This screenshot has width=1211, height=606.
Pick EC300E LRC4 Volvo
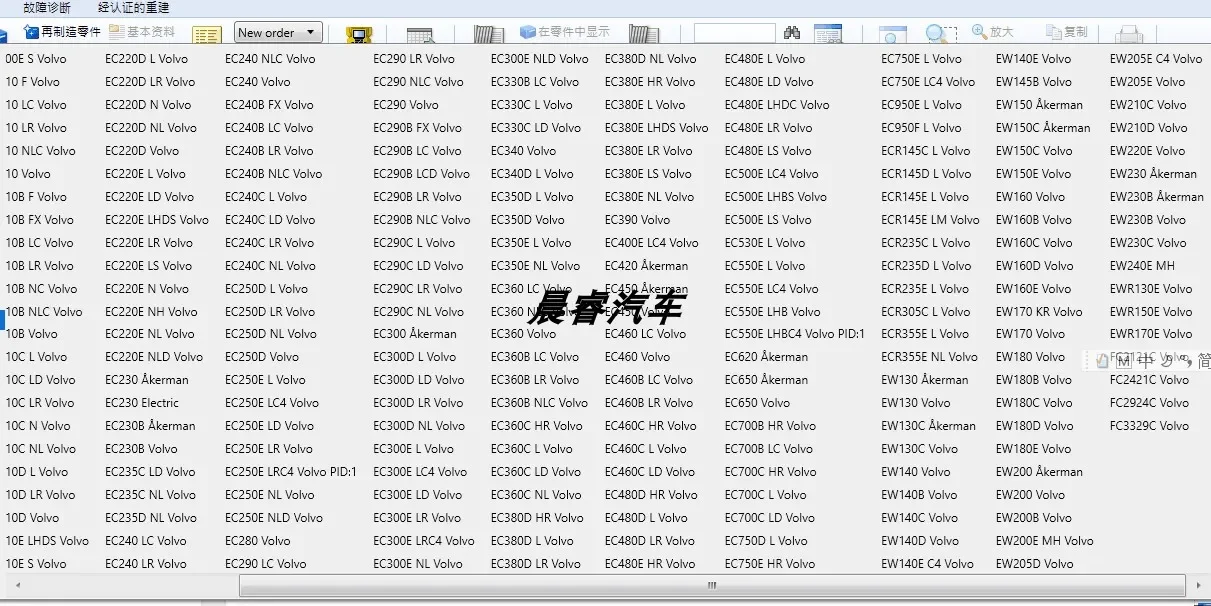[x=424, y=541]
